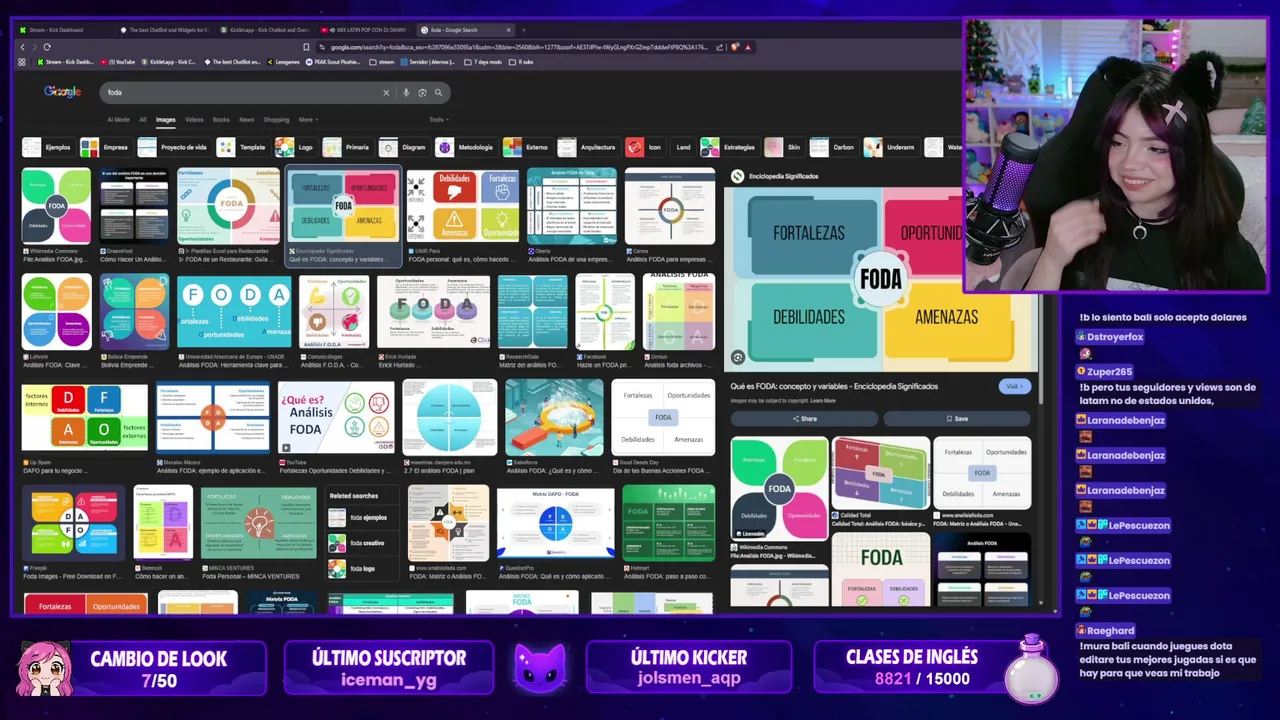
Task: Select the All results tab
Action: click(x=143, y=120)
